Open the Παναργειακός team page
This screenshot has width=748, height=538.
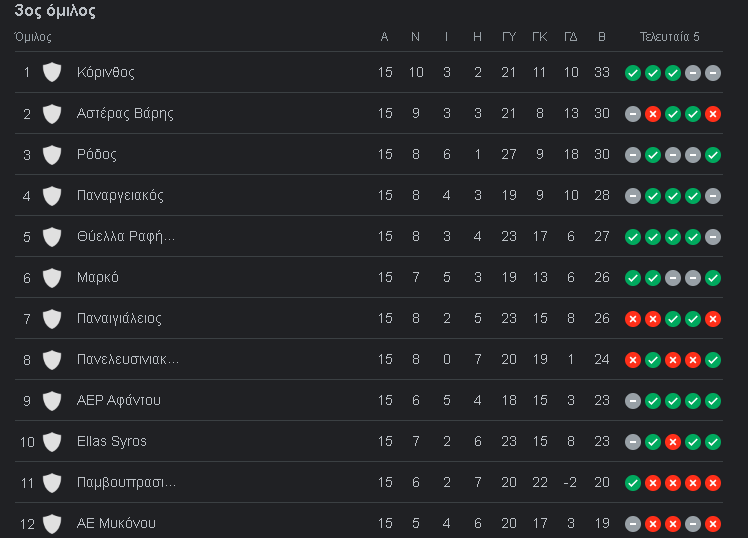click(120, 196)
